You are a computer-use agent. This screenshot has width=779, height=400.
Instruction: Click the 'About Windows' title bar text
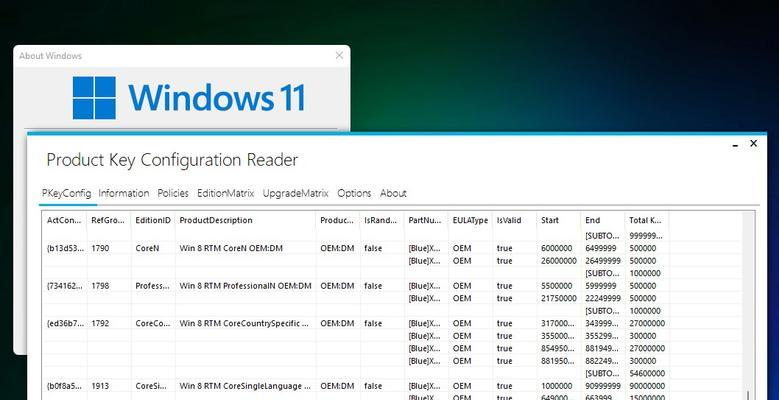(x=50, y=56)
